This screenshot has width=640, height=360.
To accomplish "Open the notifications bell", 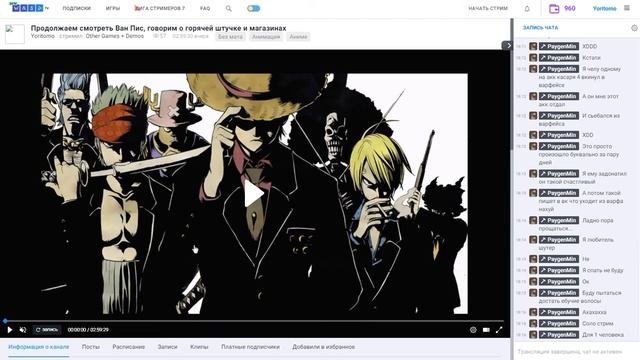I will (527, 8).
